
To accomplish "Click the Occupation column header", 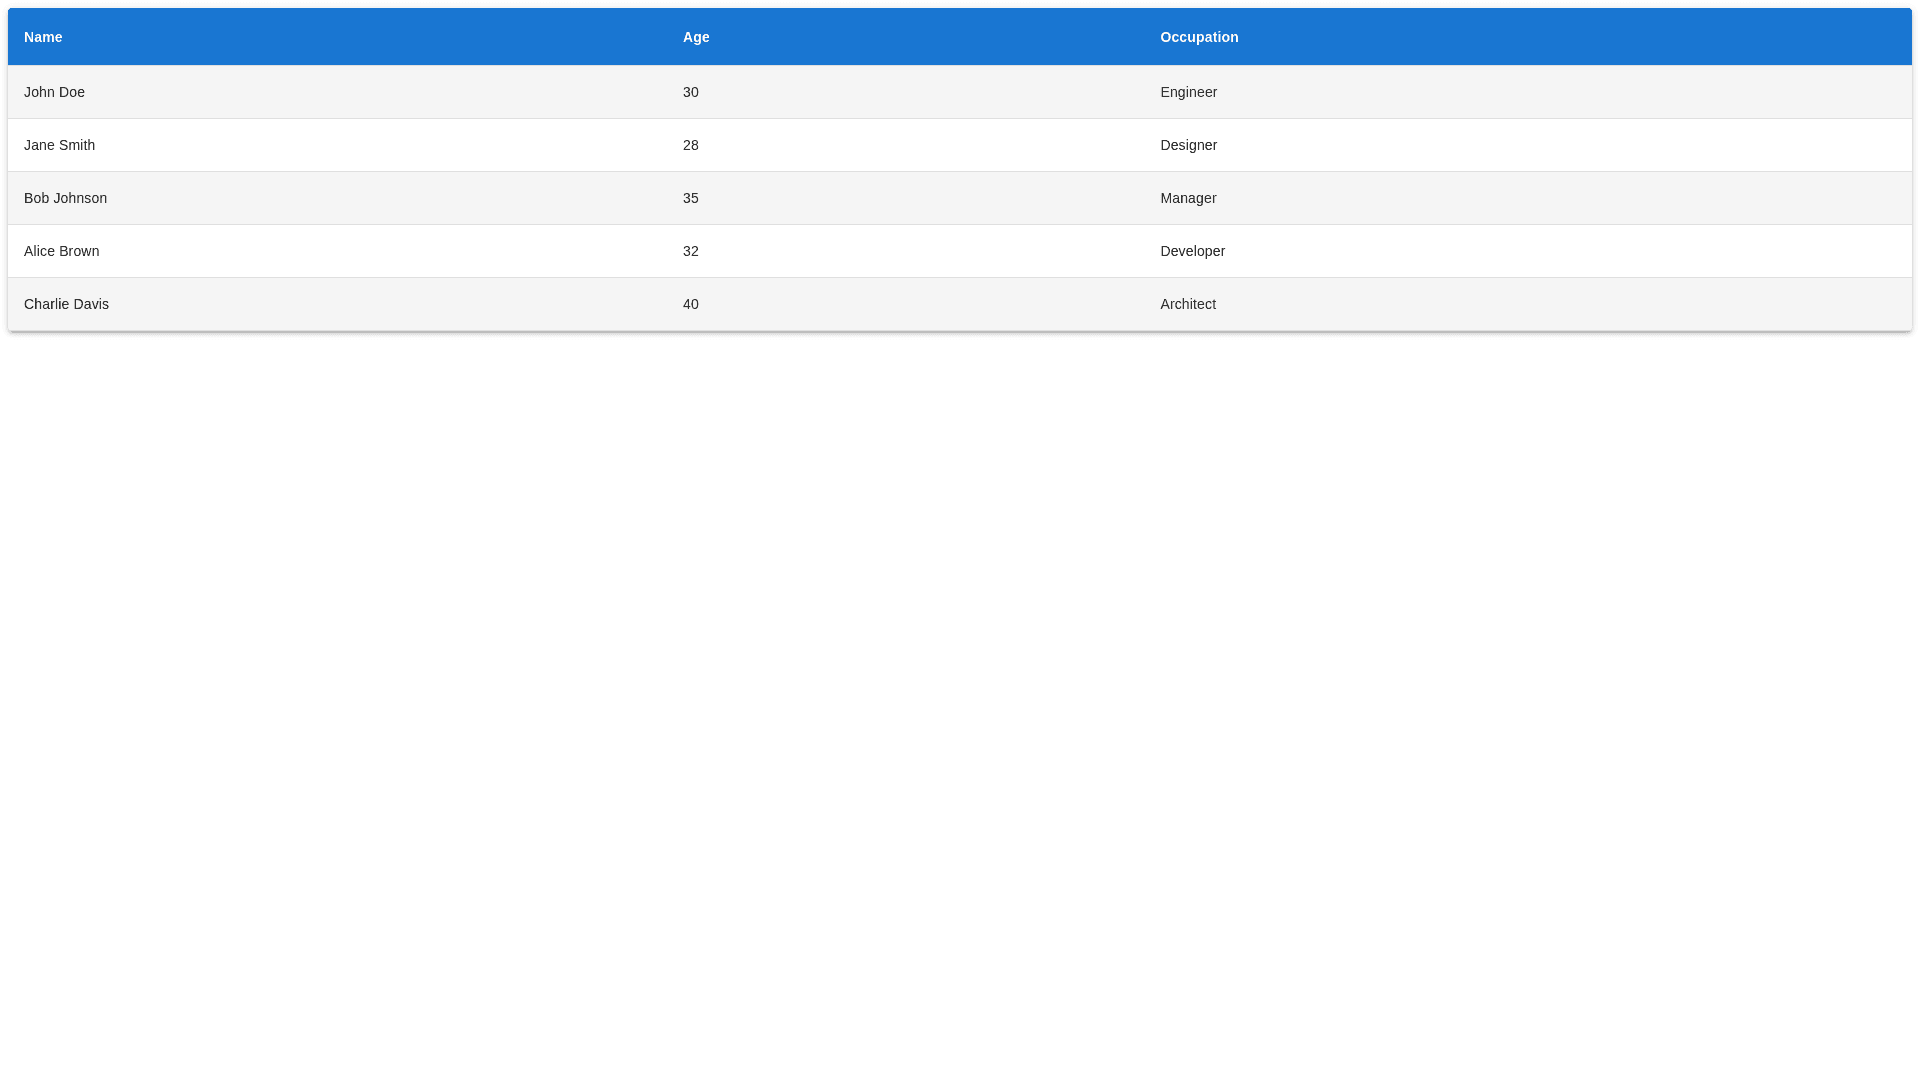I will (1199, 37).
